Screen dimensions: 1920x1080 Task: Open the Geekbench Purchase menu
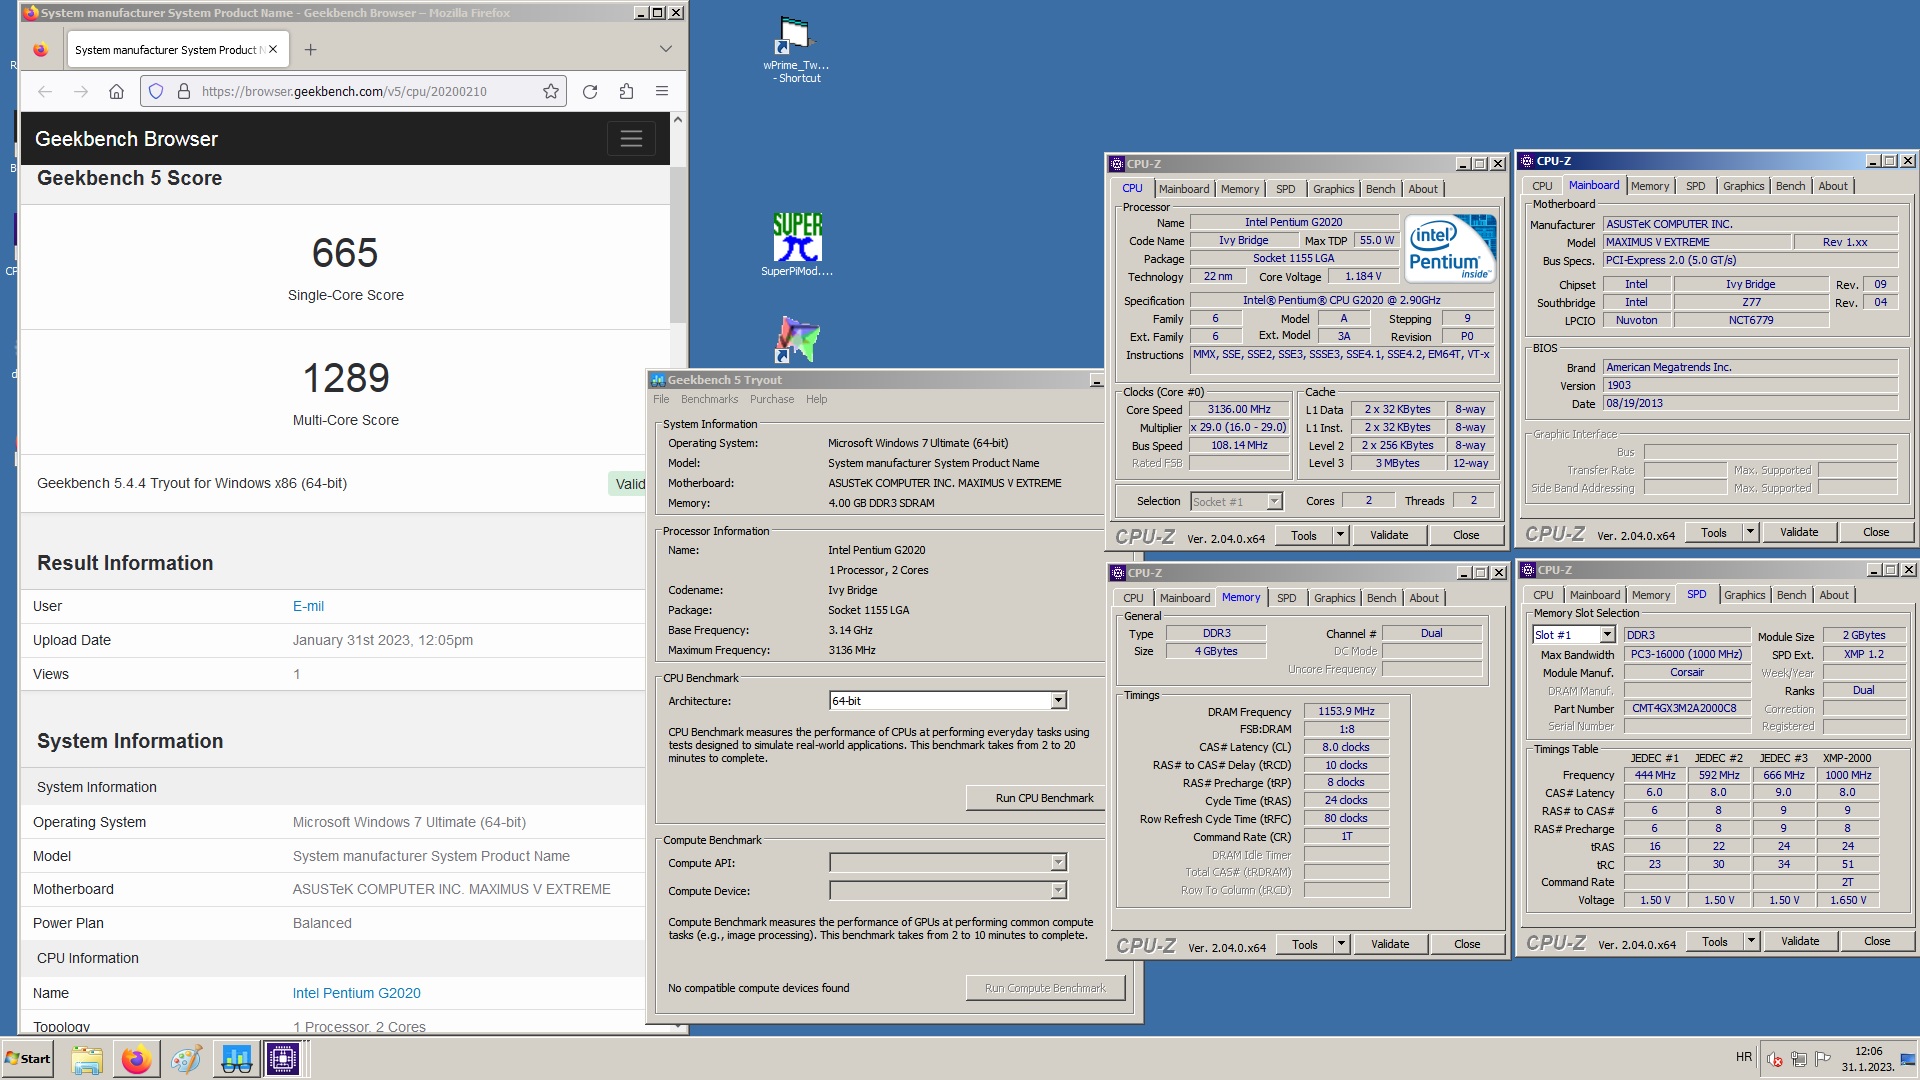[x=772, y=399]
